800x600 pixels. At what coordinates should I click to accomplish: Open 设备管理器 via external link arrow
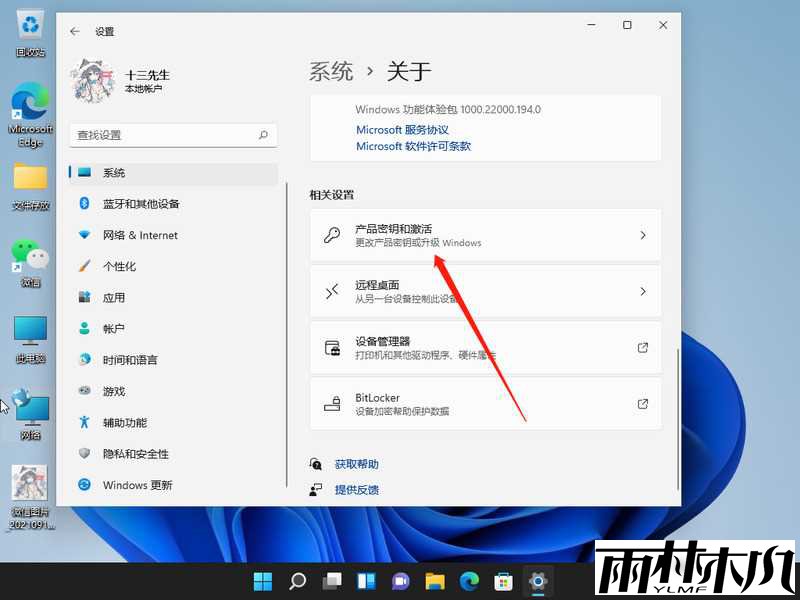pyautogui.click(x=643, y=347)
